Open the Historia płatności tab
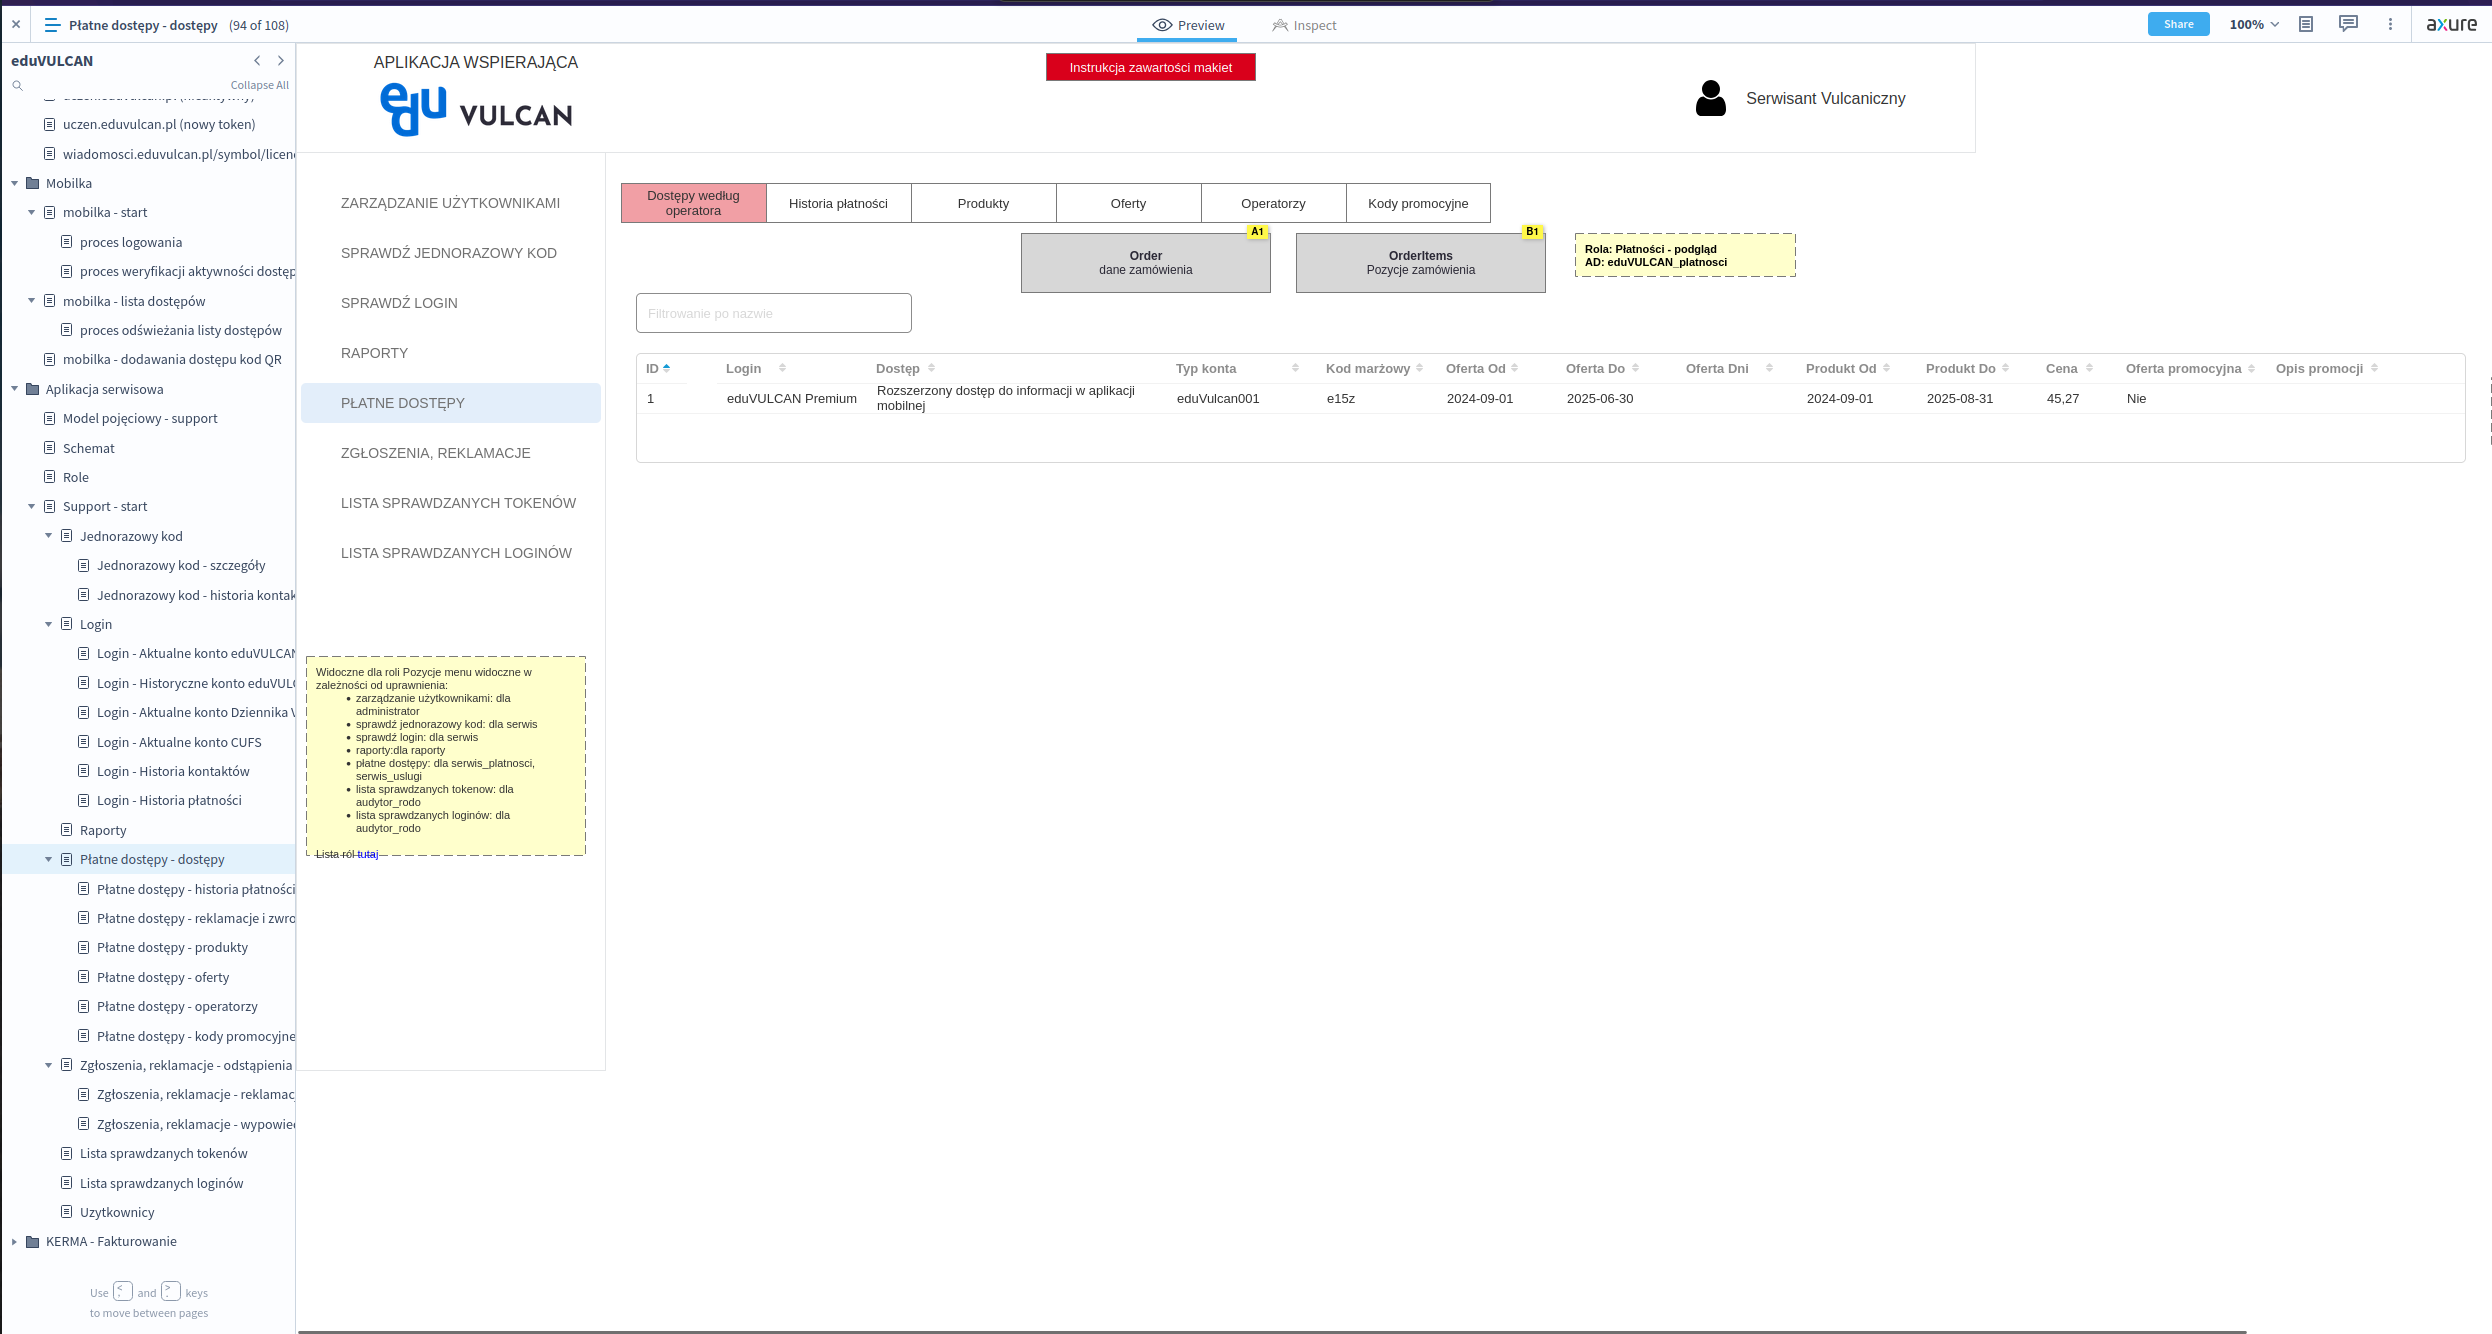The image size is (2492, 1334). tap(838, 203)
